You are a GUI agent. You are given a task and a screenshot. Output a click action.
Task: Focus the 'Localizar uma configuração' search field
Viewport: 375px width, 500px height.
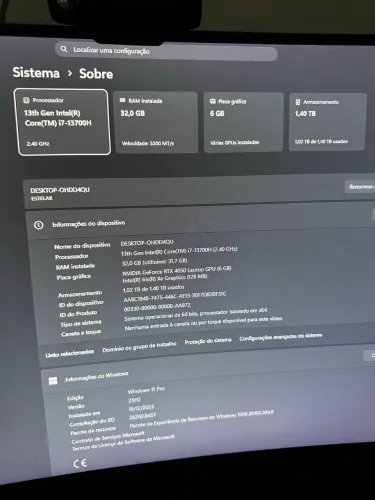pyautogui.click(x=166, y=52)
